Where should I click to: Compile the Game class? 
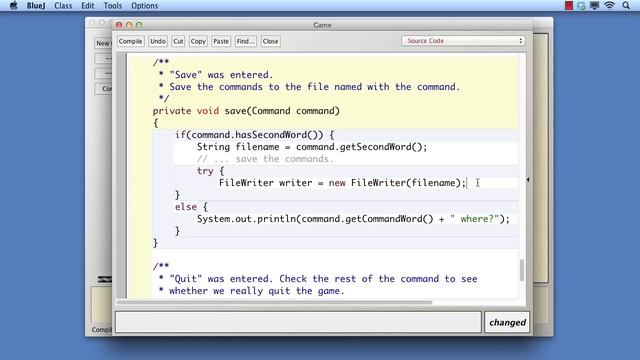tap(131, 41)
